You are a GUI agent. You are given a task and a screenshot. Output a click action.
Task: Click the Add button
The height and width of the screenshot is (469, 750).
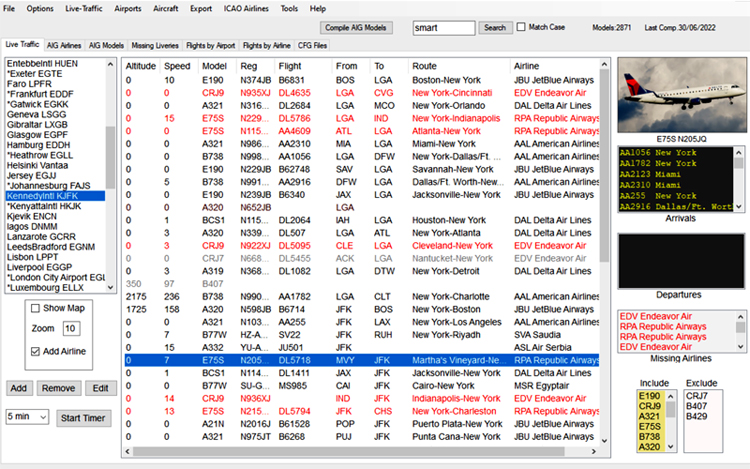(x=19, y=388)
